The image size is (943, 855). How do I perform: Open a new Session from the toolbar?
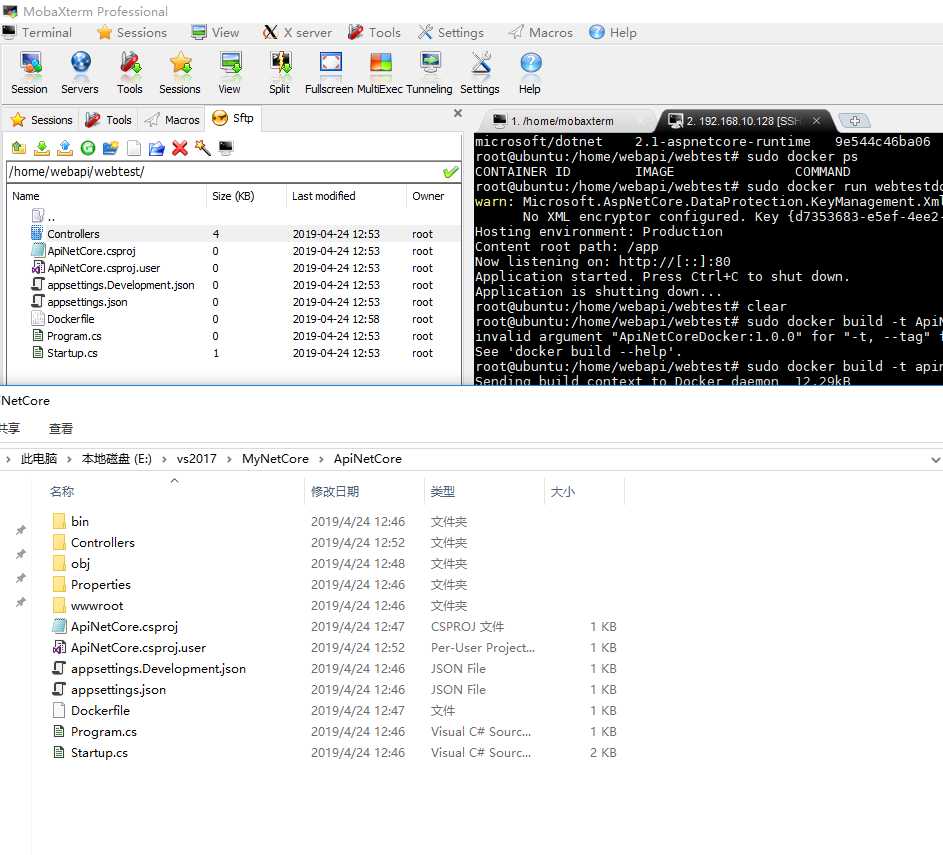coord(29,73)
